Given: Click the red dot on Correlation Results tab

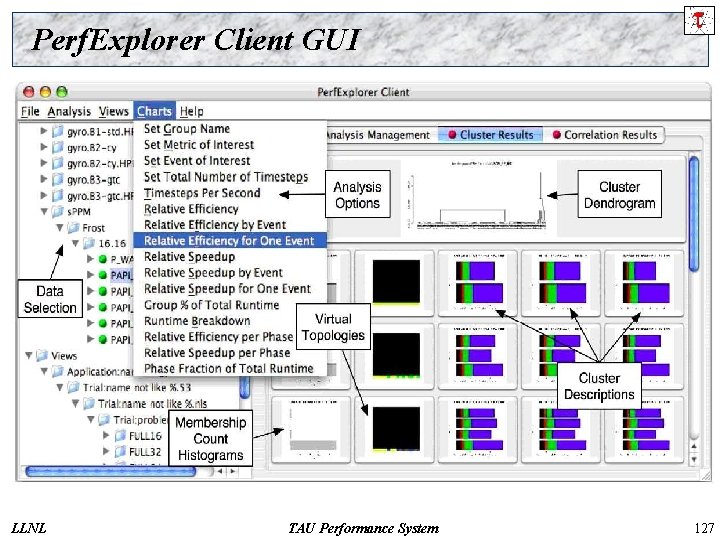Looking at the screenshot, I should [557, 135].
